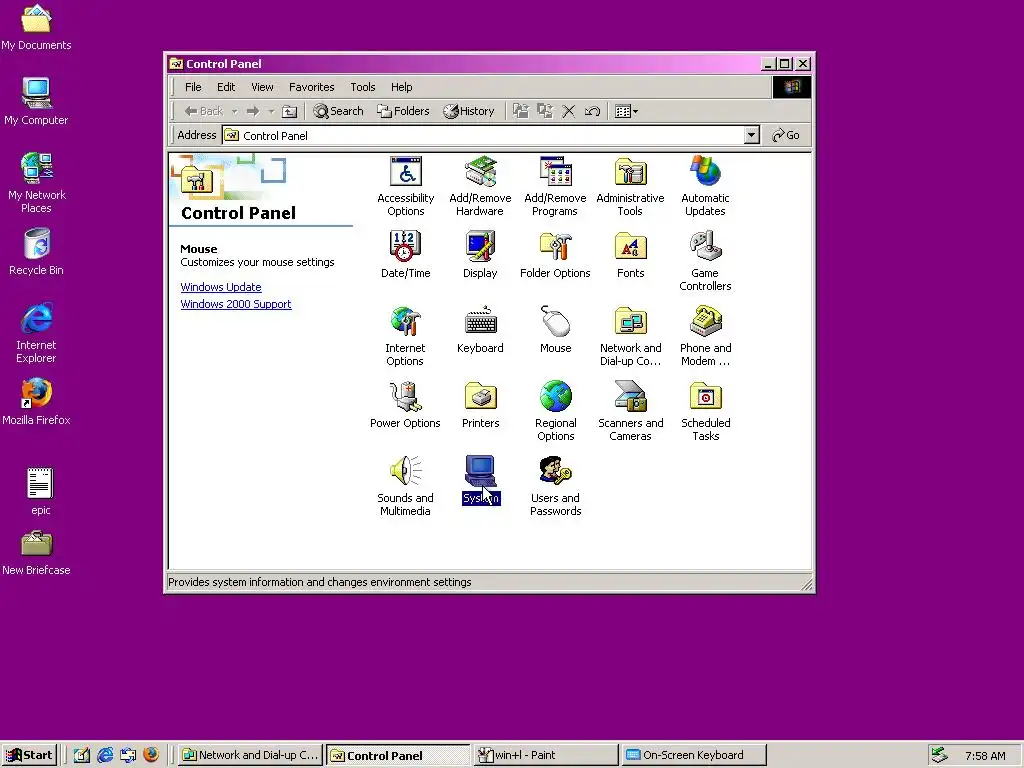Screen dimensions: 1024x768
Task: Open Game Controllers applet
Action: tap(705, 261)
